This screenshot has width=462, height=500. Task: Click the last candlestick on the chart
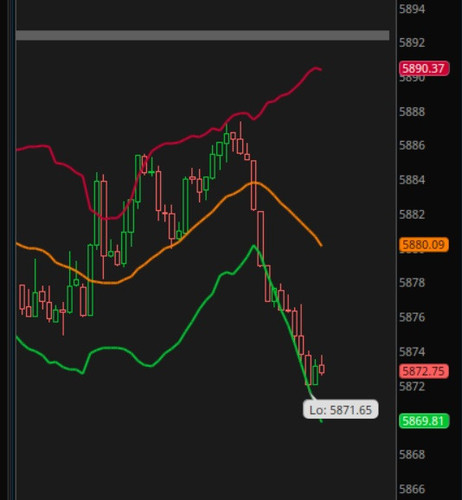click(x=322, y=368)
